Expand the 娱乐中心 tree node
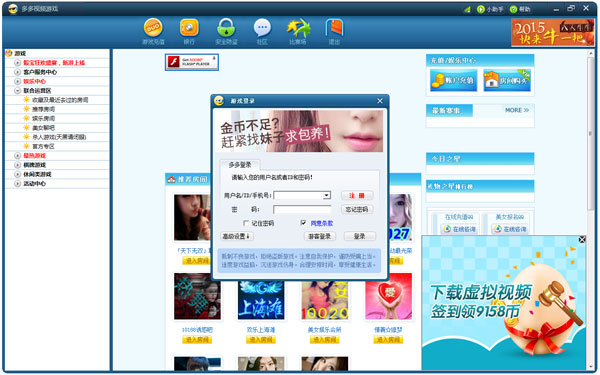Image resolution: width=600 pixels, height=375 pixels. (17, 81)
